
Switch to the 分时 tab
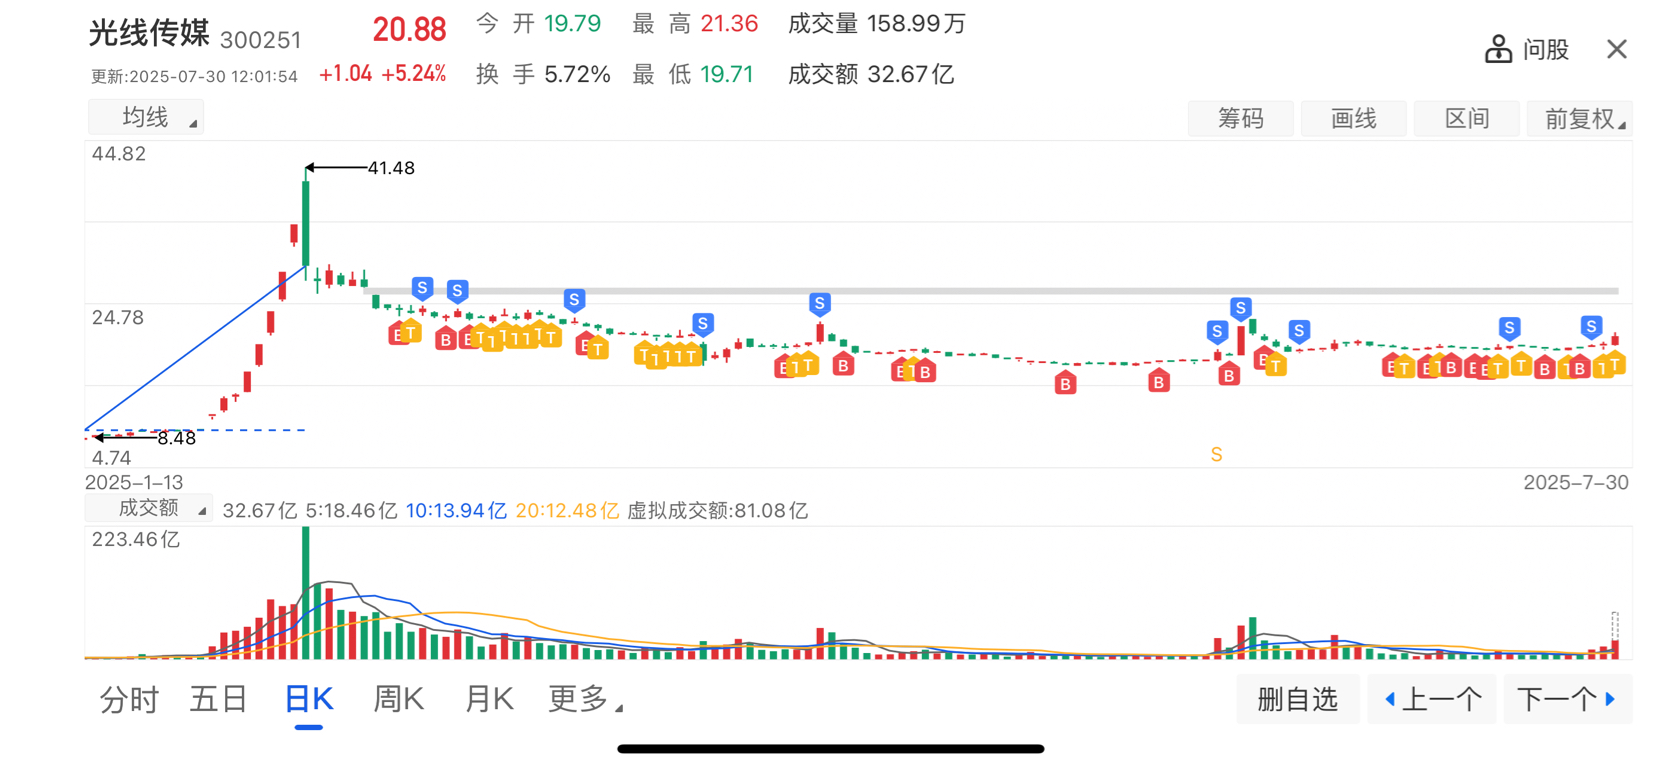point(130,699)
